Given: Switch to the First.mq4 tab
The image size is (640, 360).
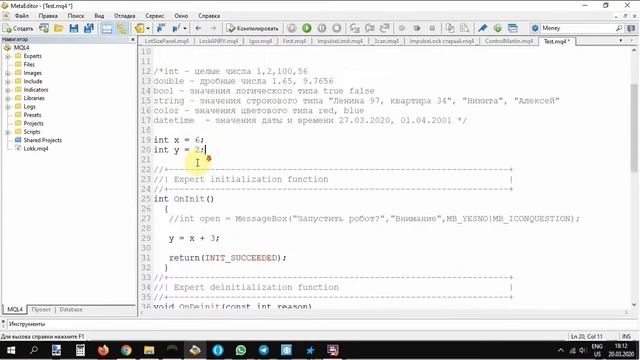Looking at the screenshot, I should [x=294, y=41].
